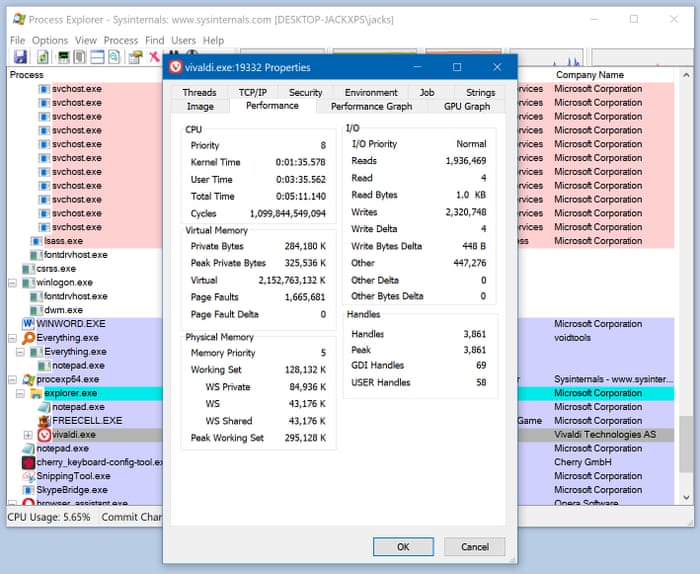The height and width of the screenshot is (574, 700).
Task: Click the scrollbar down arrow in process list
Action: [x=686, y=498]
